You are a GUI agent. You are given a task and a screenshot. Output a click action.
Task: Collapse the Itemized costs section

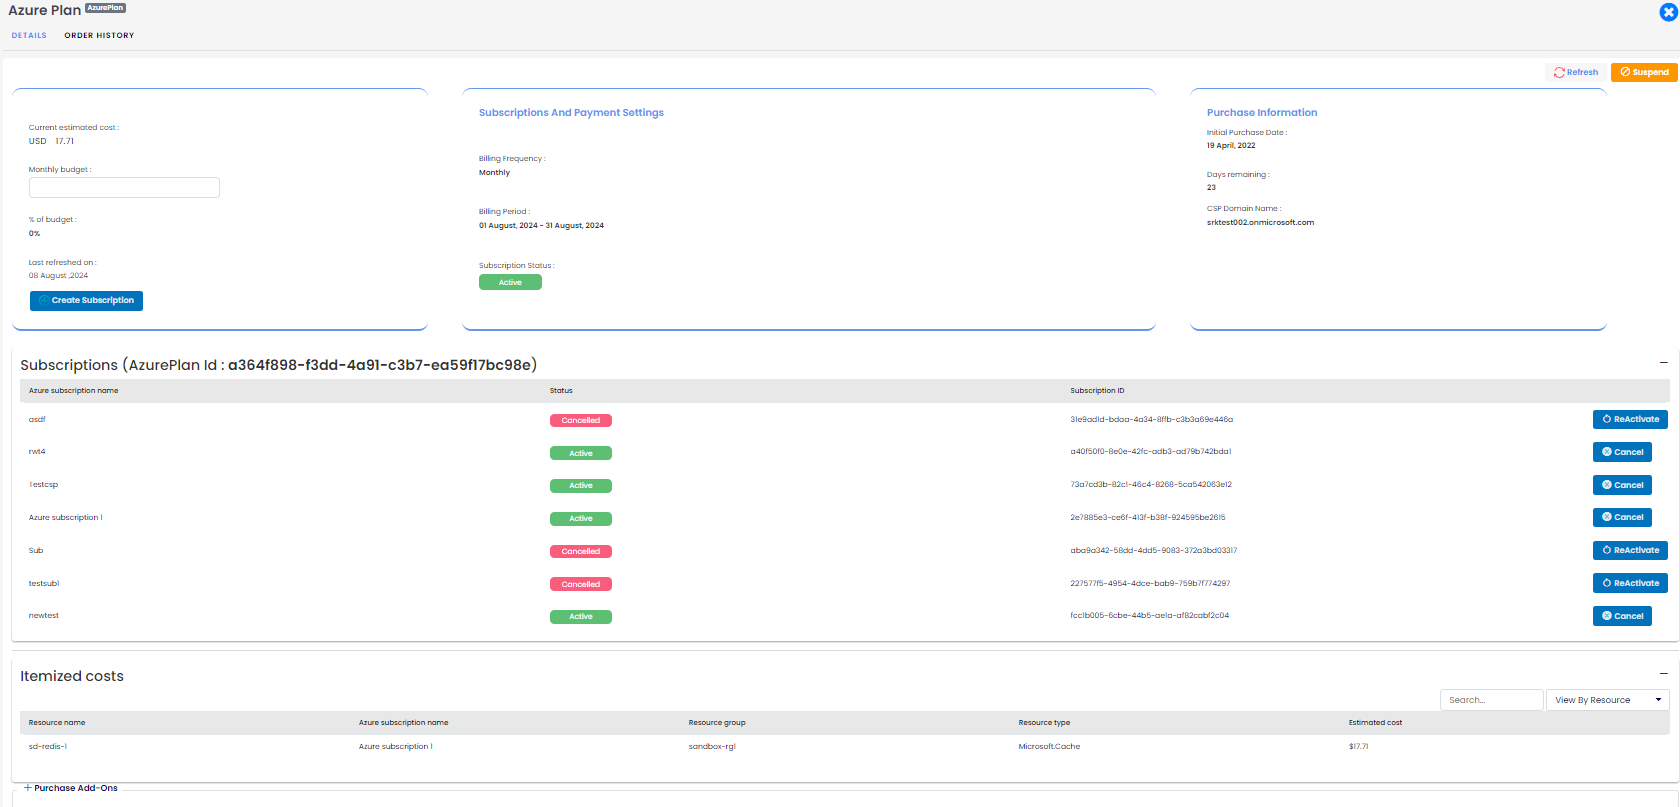click(x=1664, y=673)
